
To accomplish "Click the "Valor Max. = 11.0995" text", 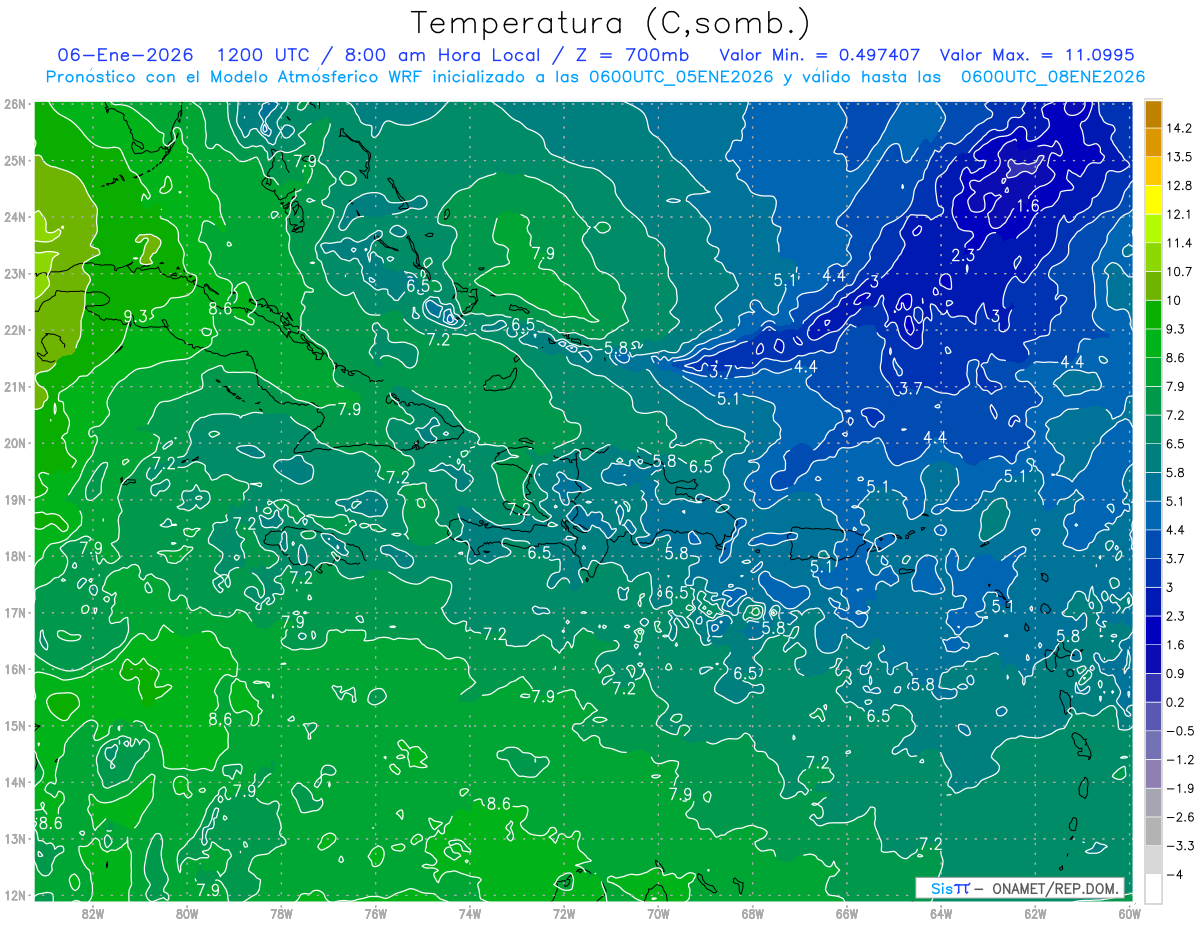I will pyautogui.click(x=1038, y=55).
